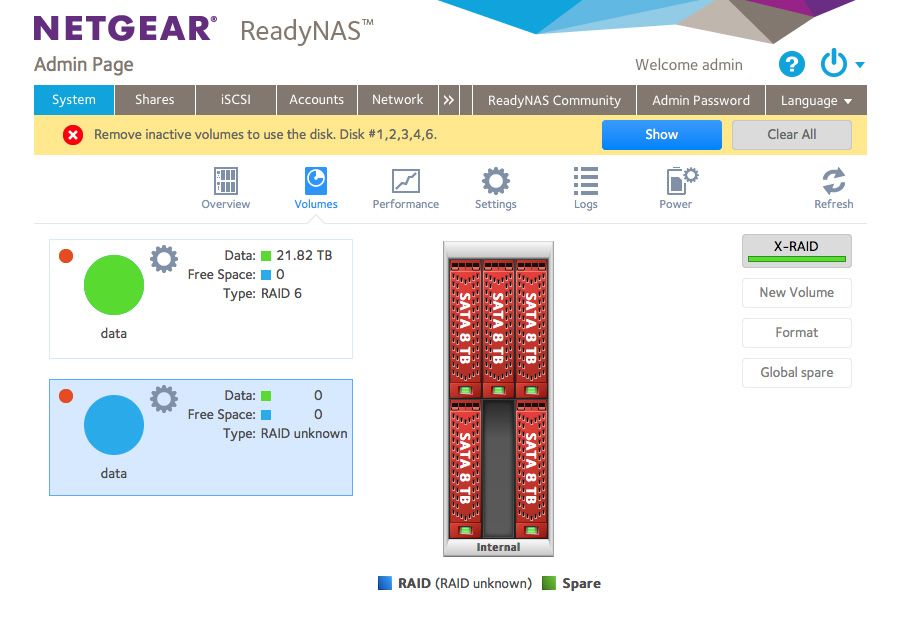Open the Language dropdown
The height and width of the screenshot is (622, 901).
(x=816, y=100)
